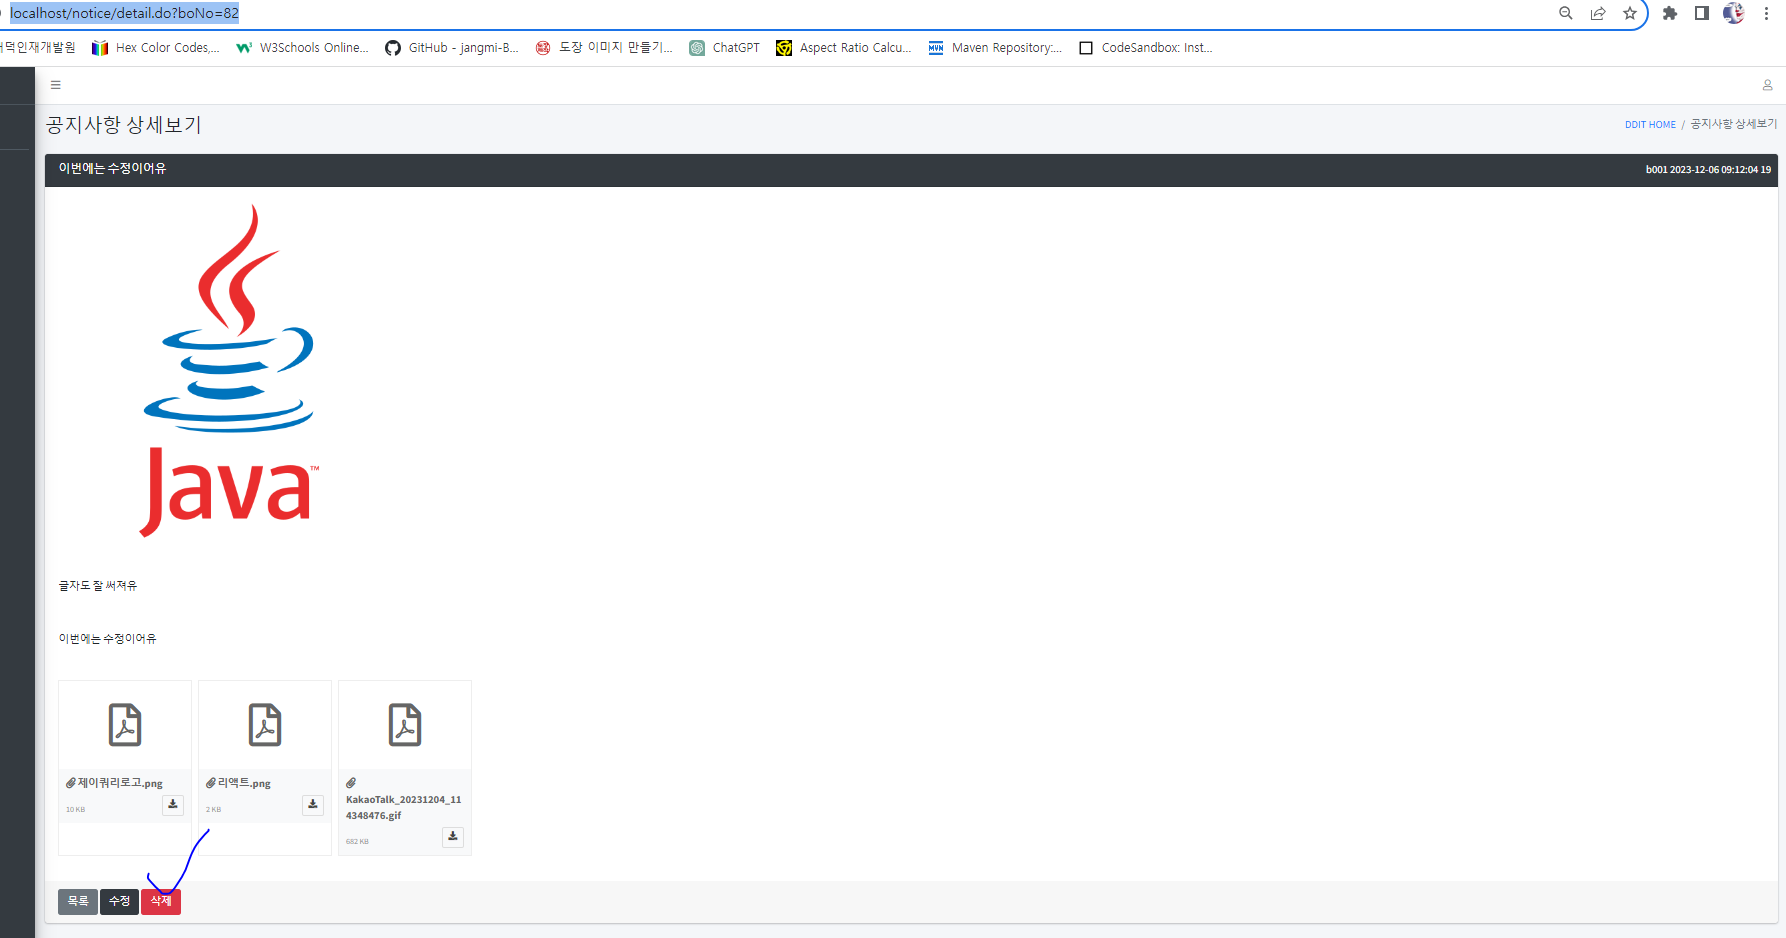1786x938 pixels.
Task: Open W3Schools Online bookmark
Action: click(x=303, y=48)
